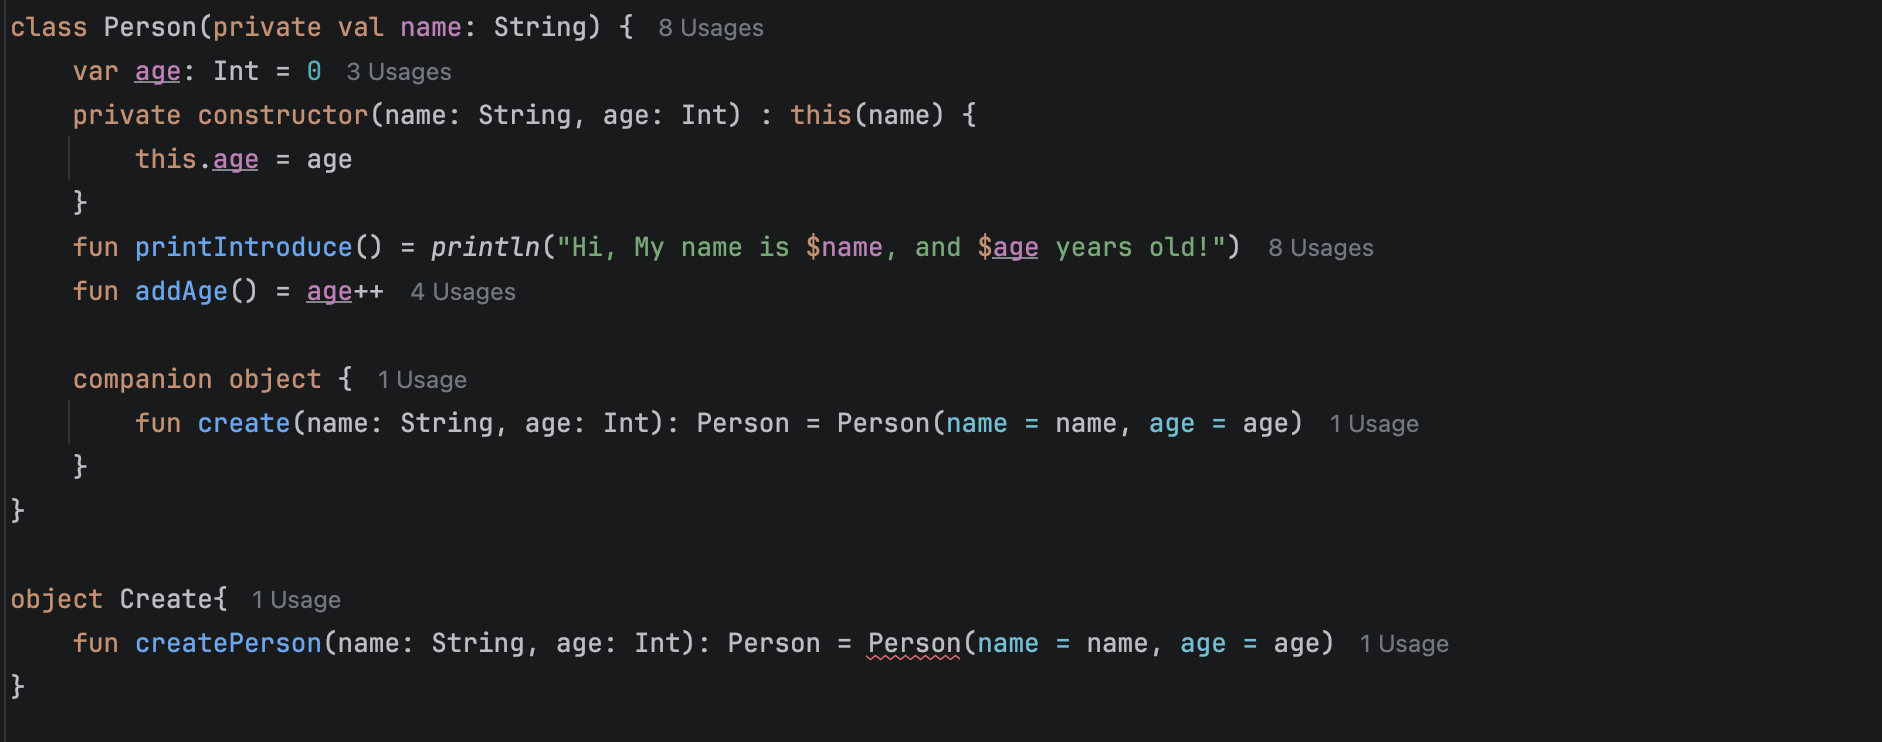Screen dimensions: 1882x742
Task: Click the 'create' function name in companion
Action: click(243, 423)
